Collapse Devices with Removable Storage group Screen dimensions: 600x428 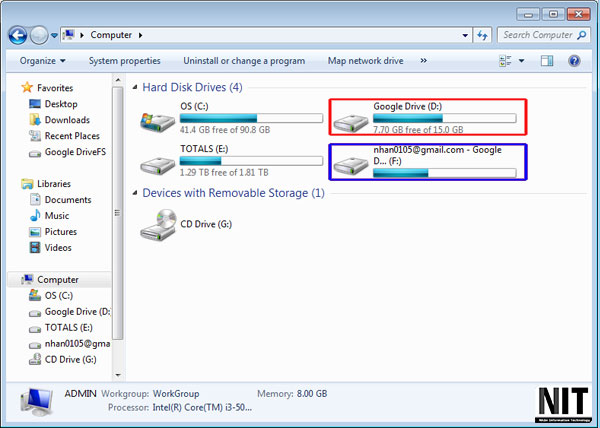point(135,193)
